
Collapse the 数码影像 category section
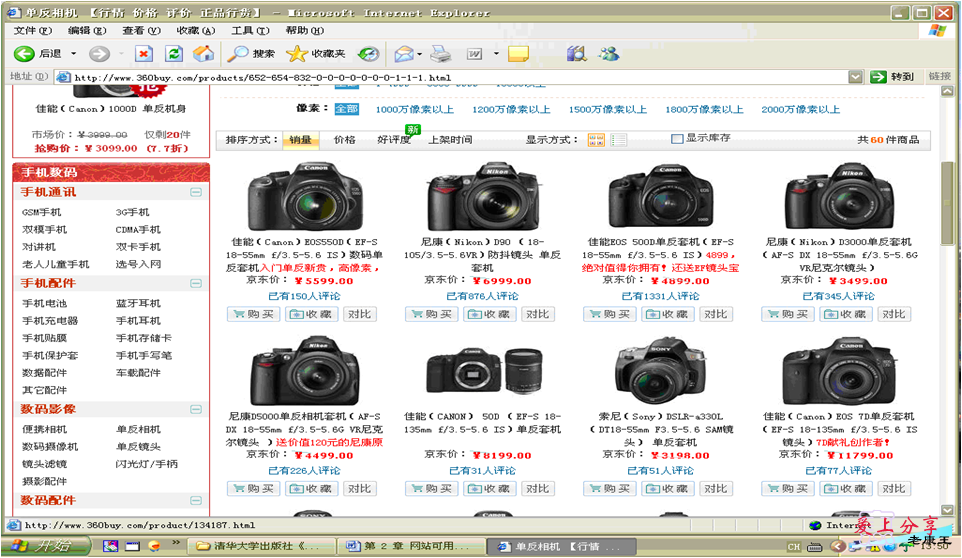click(196, 409)
